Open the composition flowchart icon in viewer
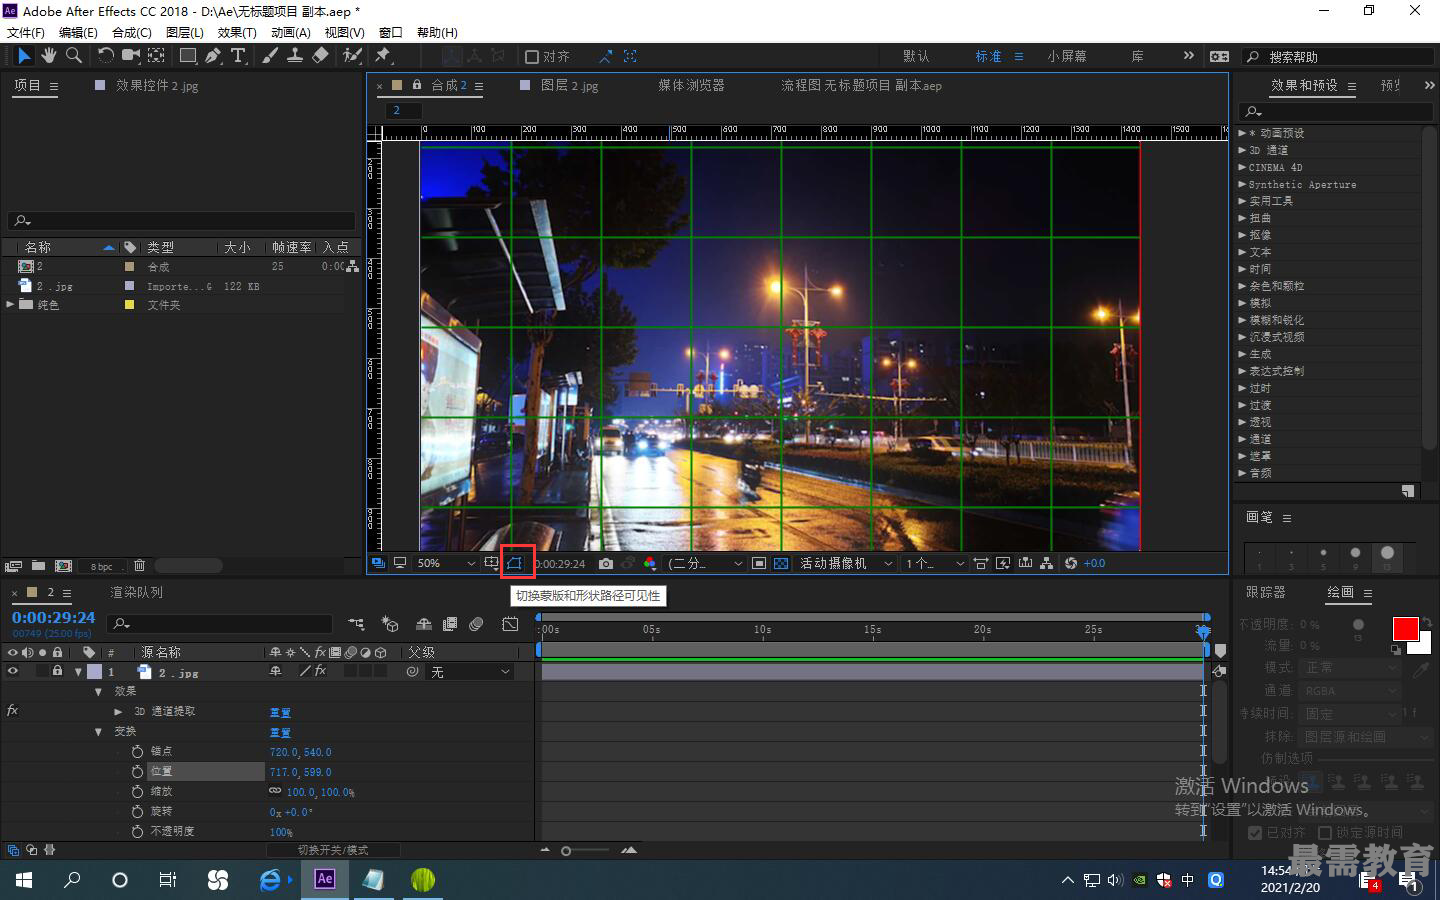Image resolution: width=1440 pixels, height=900 pixels. point(1046,563)
